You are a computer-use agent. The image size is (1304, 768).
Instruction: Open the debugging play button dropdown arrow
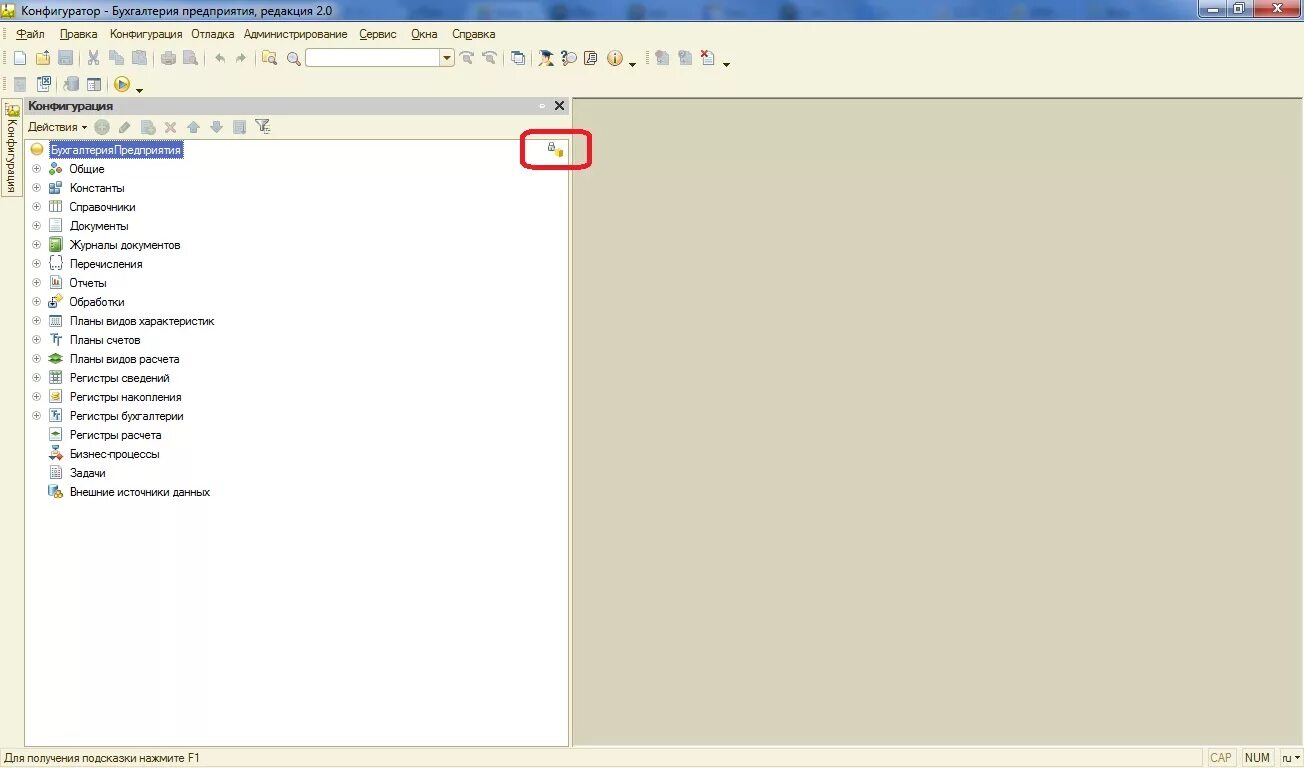139,89
